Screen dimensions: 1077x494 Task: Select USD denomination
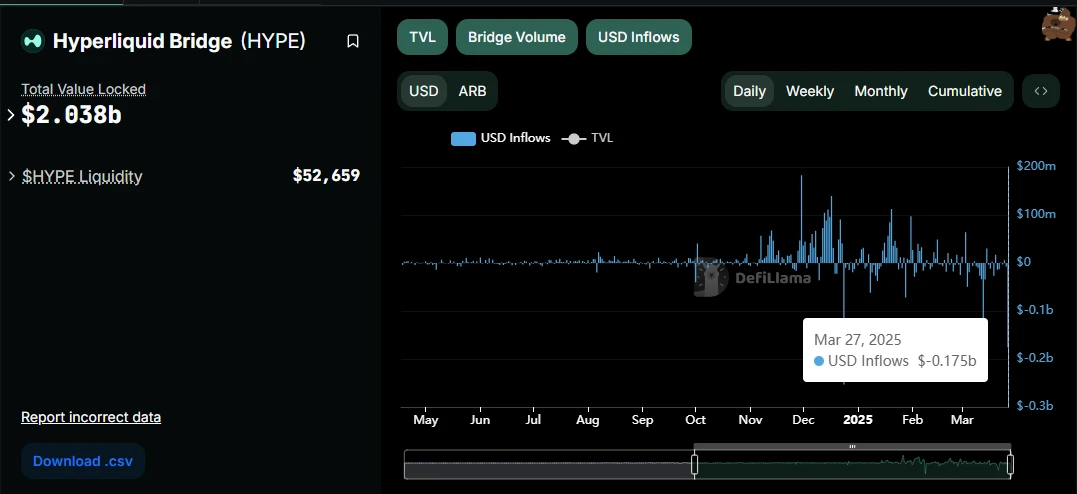[424, 91]
